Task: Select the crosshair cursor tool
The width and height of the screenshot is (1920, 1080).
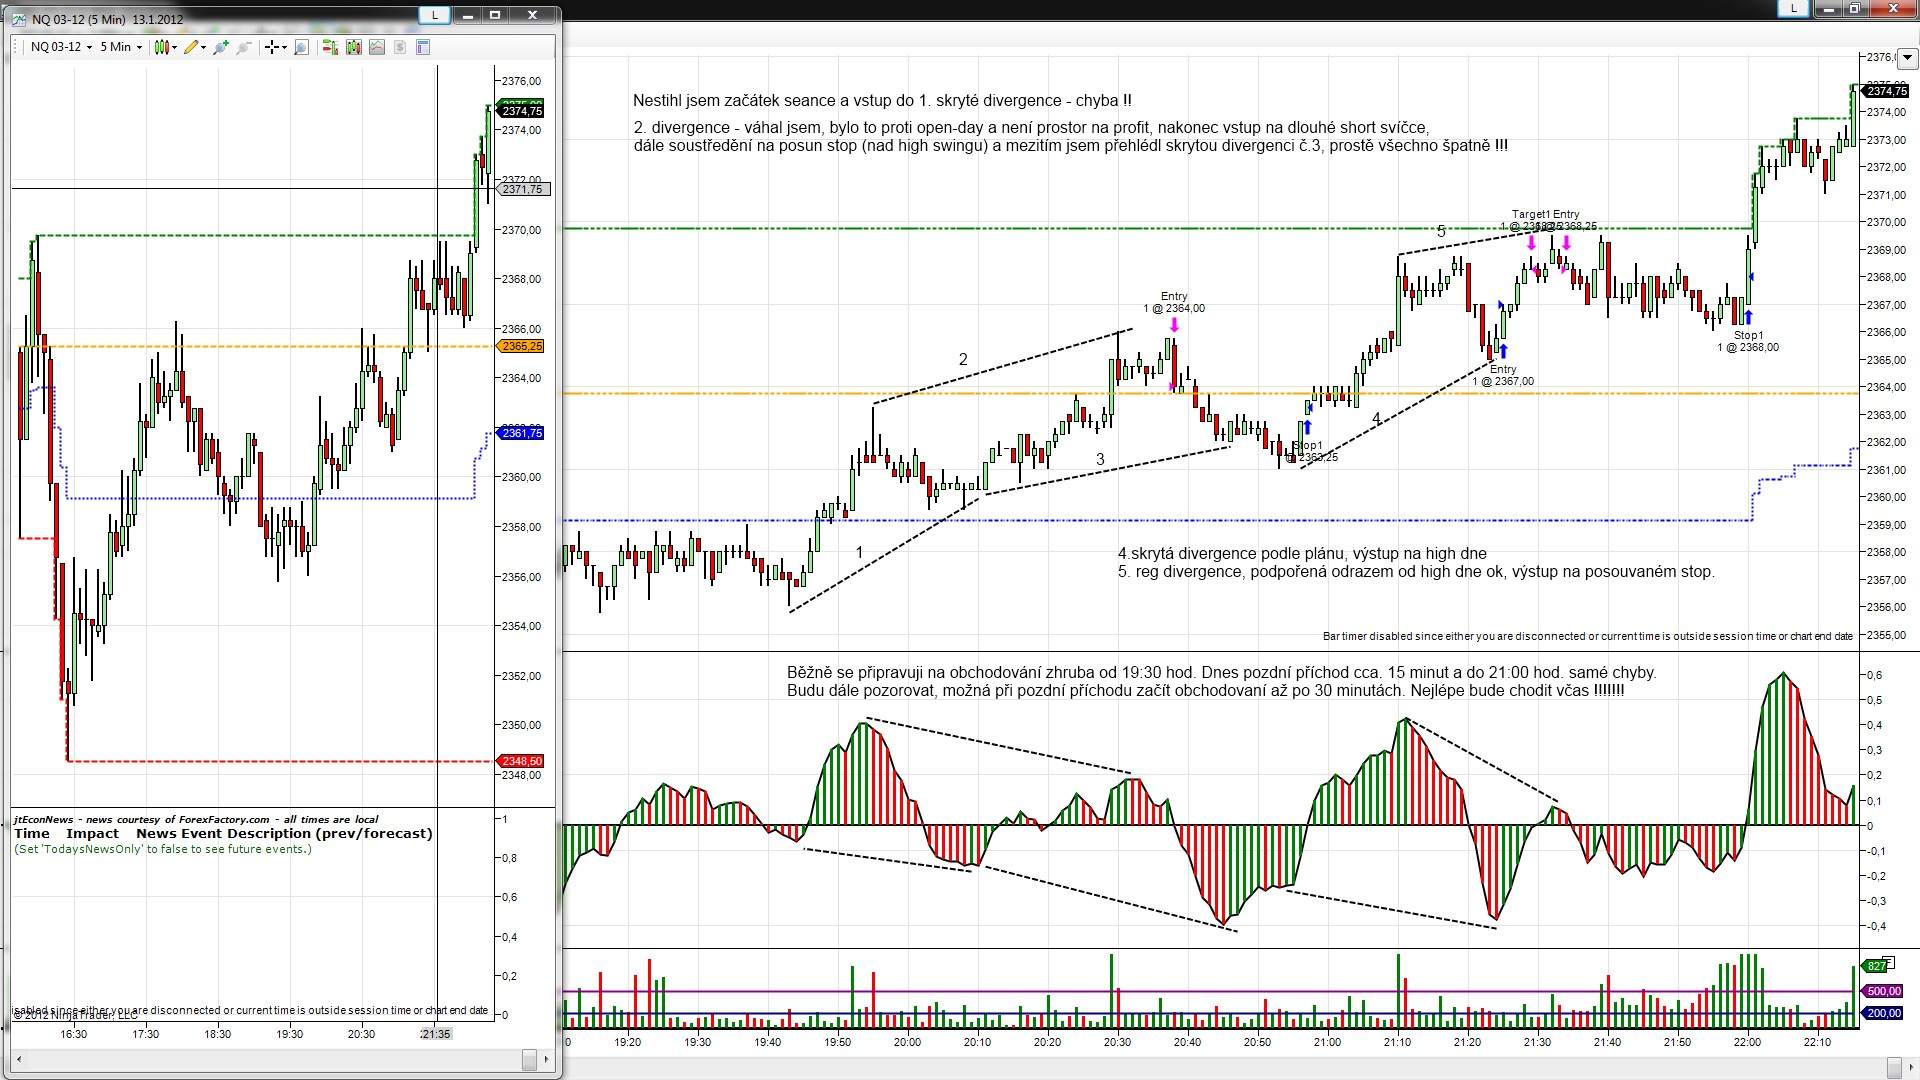Action: (273, 47)
